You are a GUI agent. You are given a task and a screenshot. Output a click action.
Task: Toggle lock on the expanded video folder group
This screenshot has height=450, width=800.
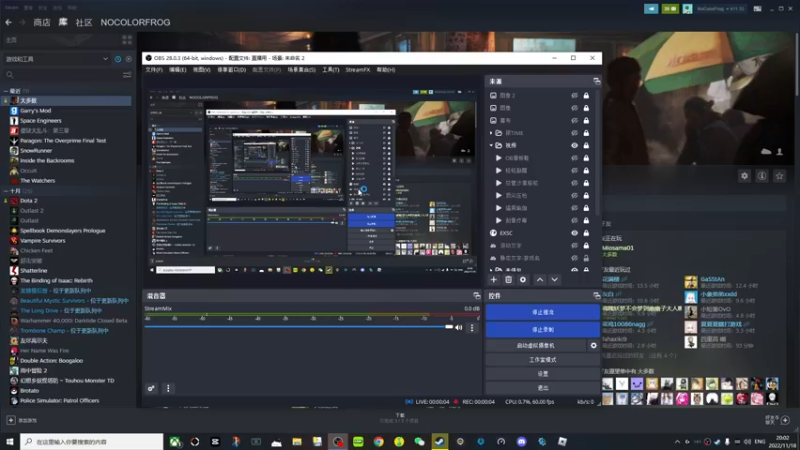pyautogui.click(x=586, y=145)
